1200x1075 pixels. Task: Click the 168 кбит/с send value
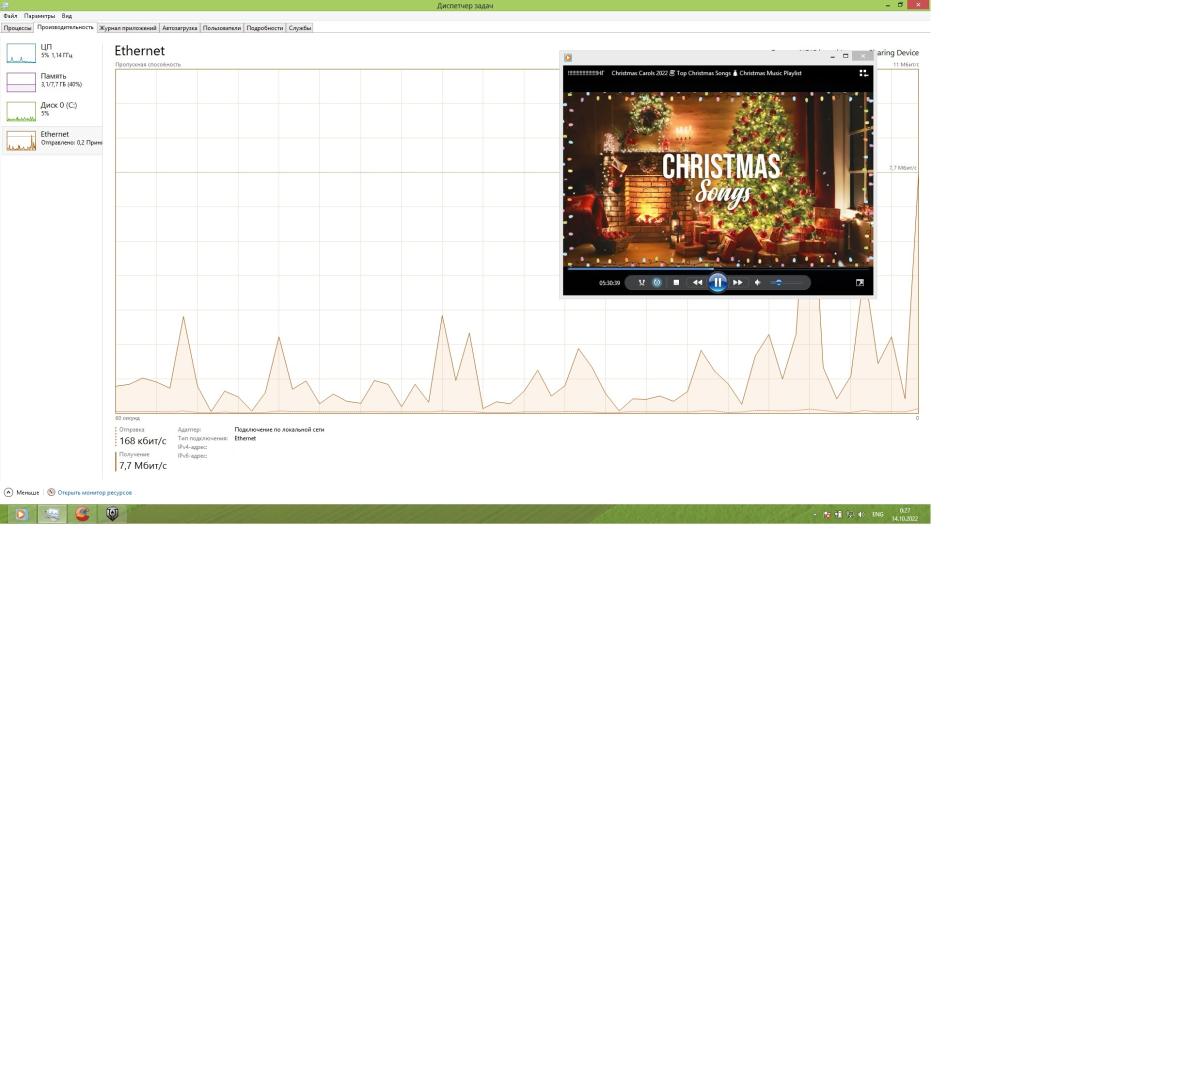click(143, 441)
